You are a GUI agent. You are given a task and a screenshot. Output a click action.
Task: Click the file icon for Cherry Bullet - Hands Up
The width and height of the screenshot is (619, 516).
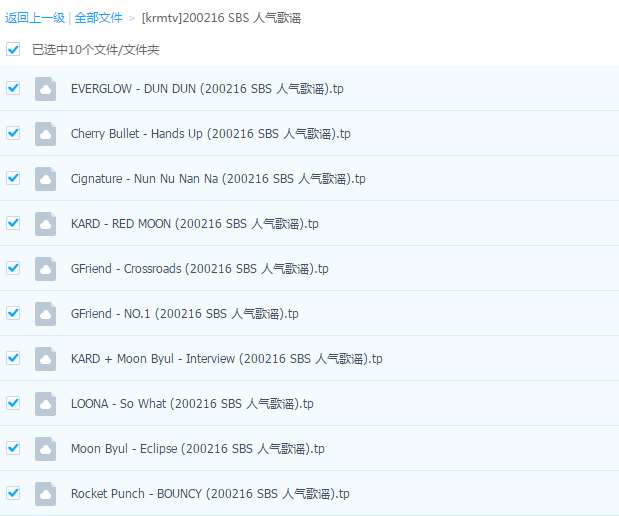pos(45,134)
